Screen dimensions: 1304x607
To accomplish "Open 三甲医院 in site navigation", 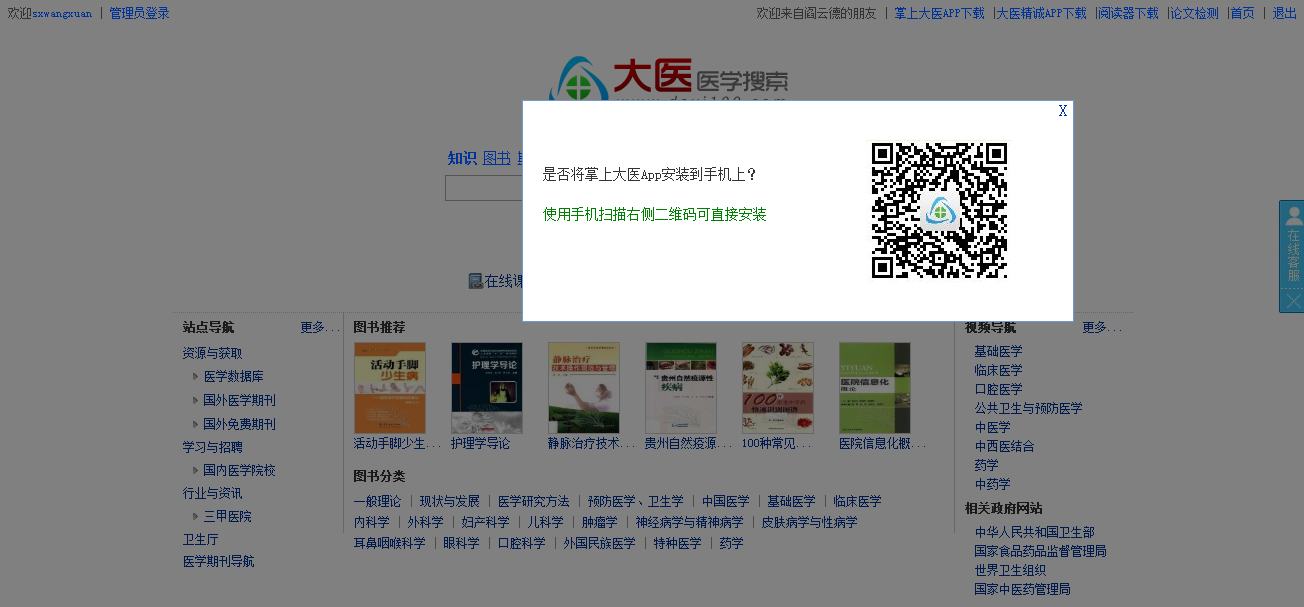I will coord(228,516).
